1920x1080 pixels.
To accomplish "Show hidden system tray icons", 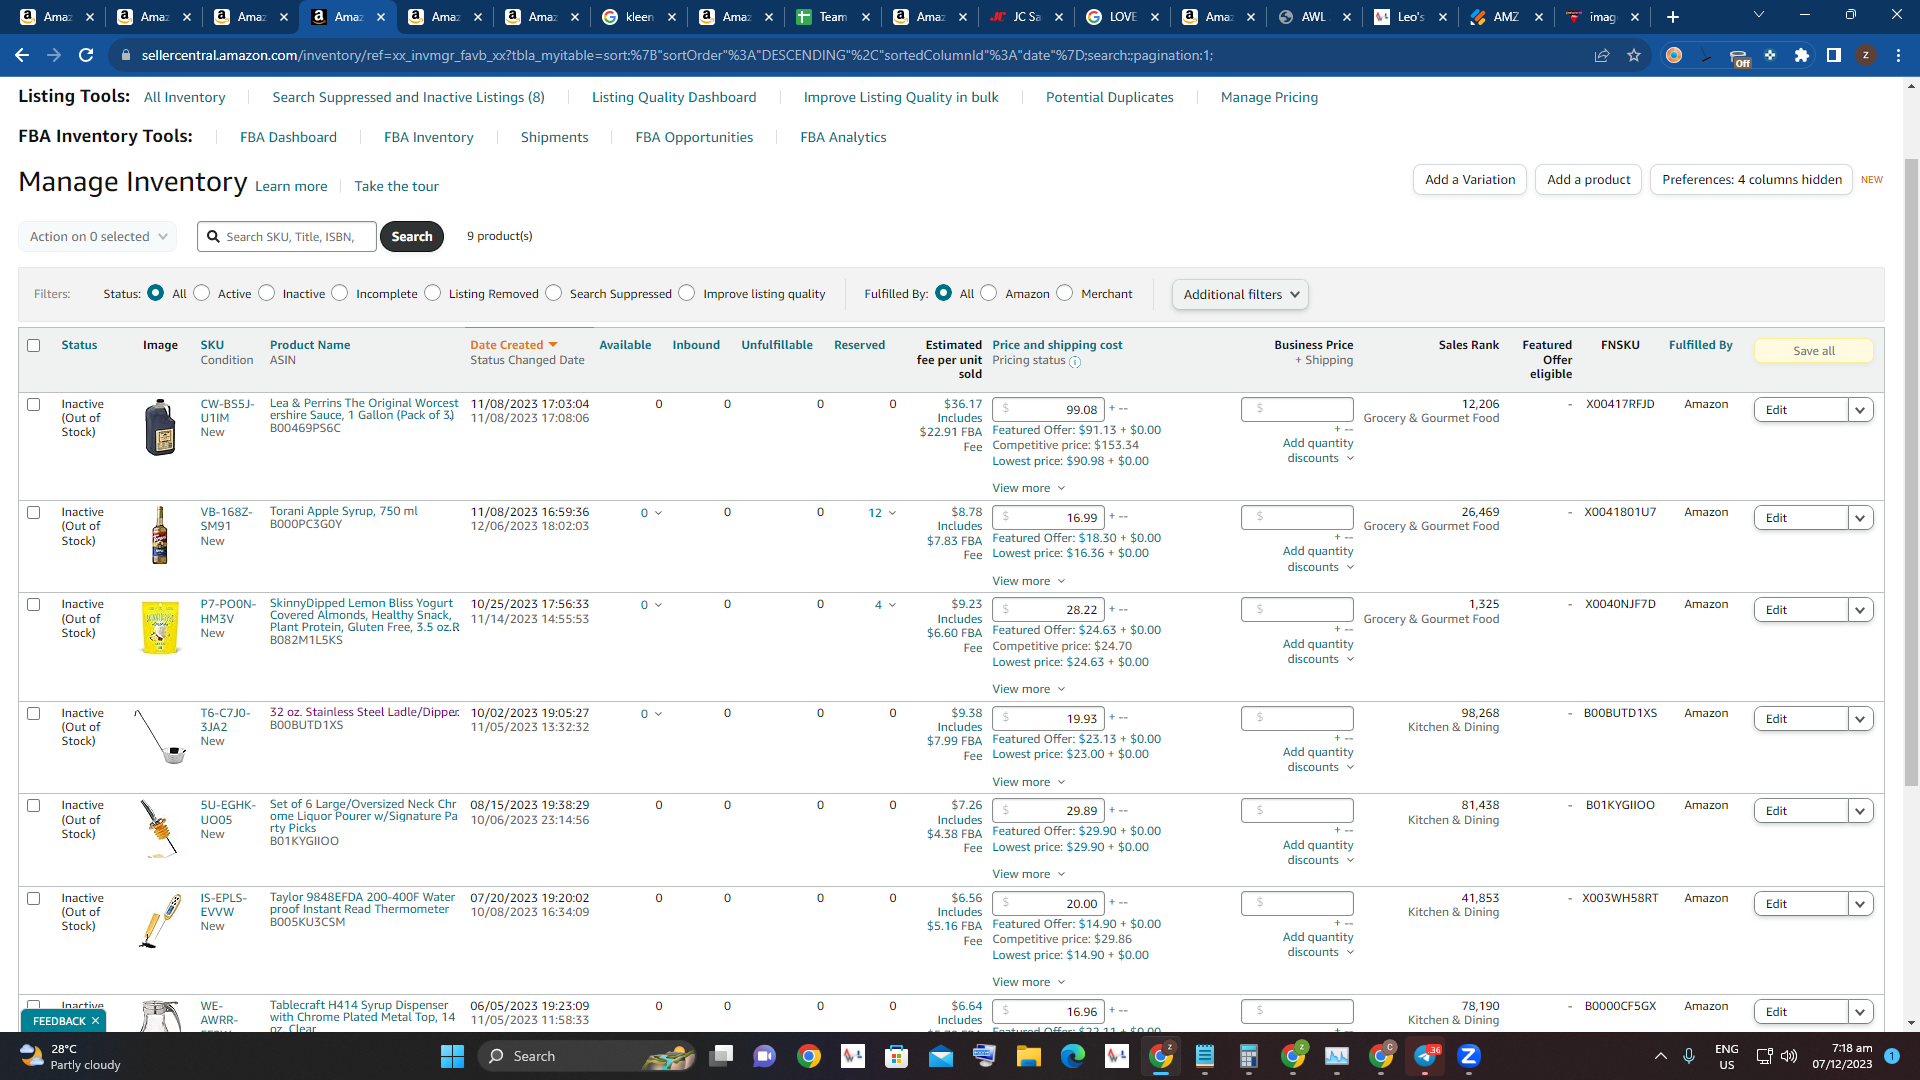I will pyautogui.click(x=1661, y=1056).
